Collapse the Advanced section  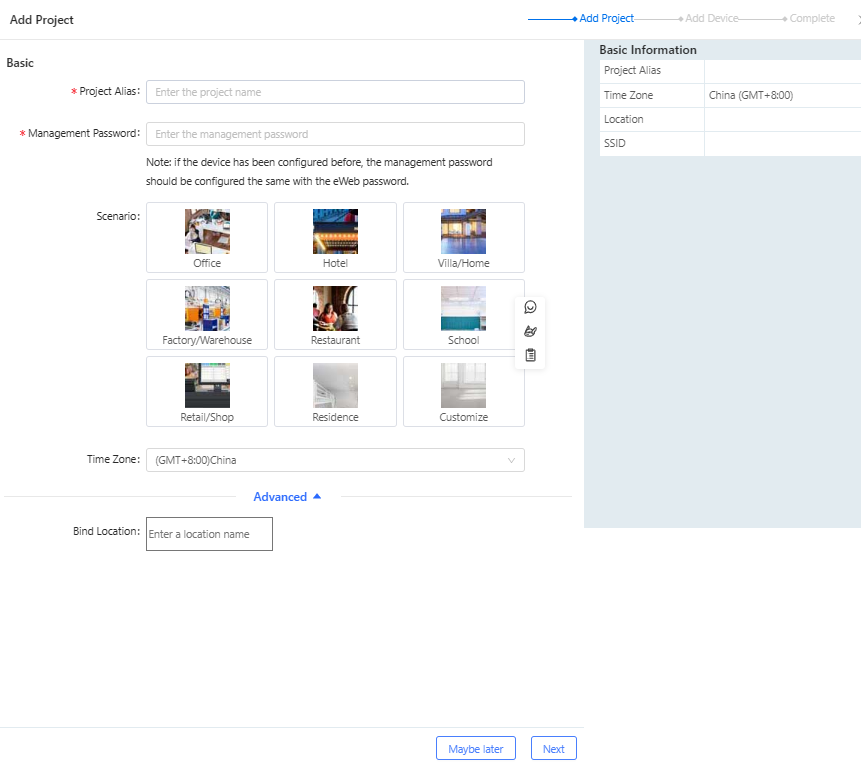pyautogui.click(x=287, y=497)
